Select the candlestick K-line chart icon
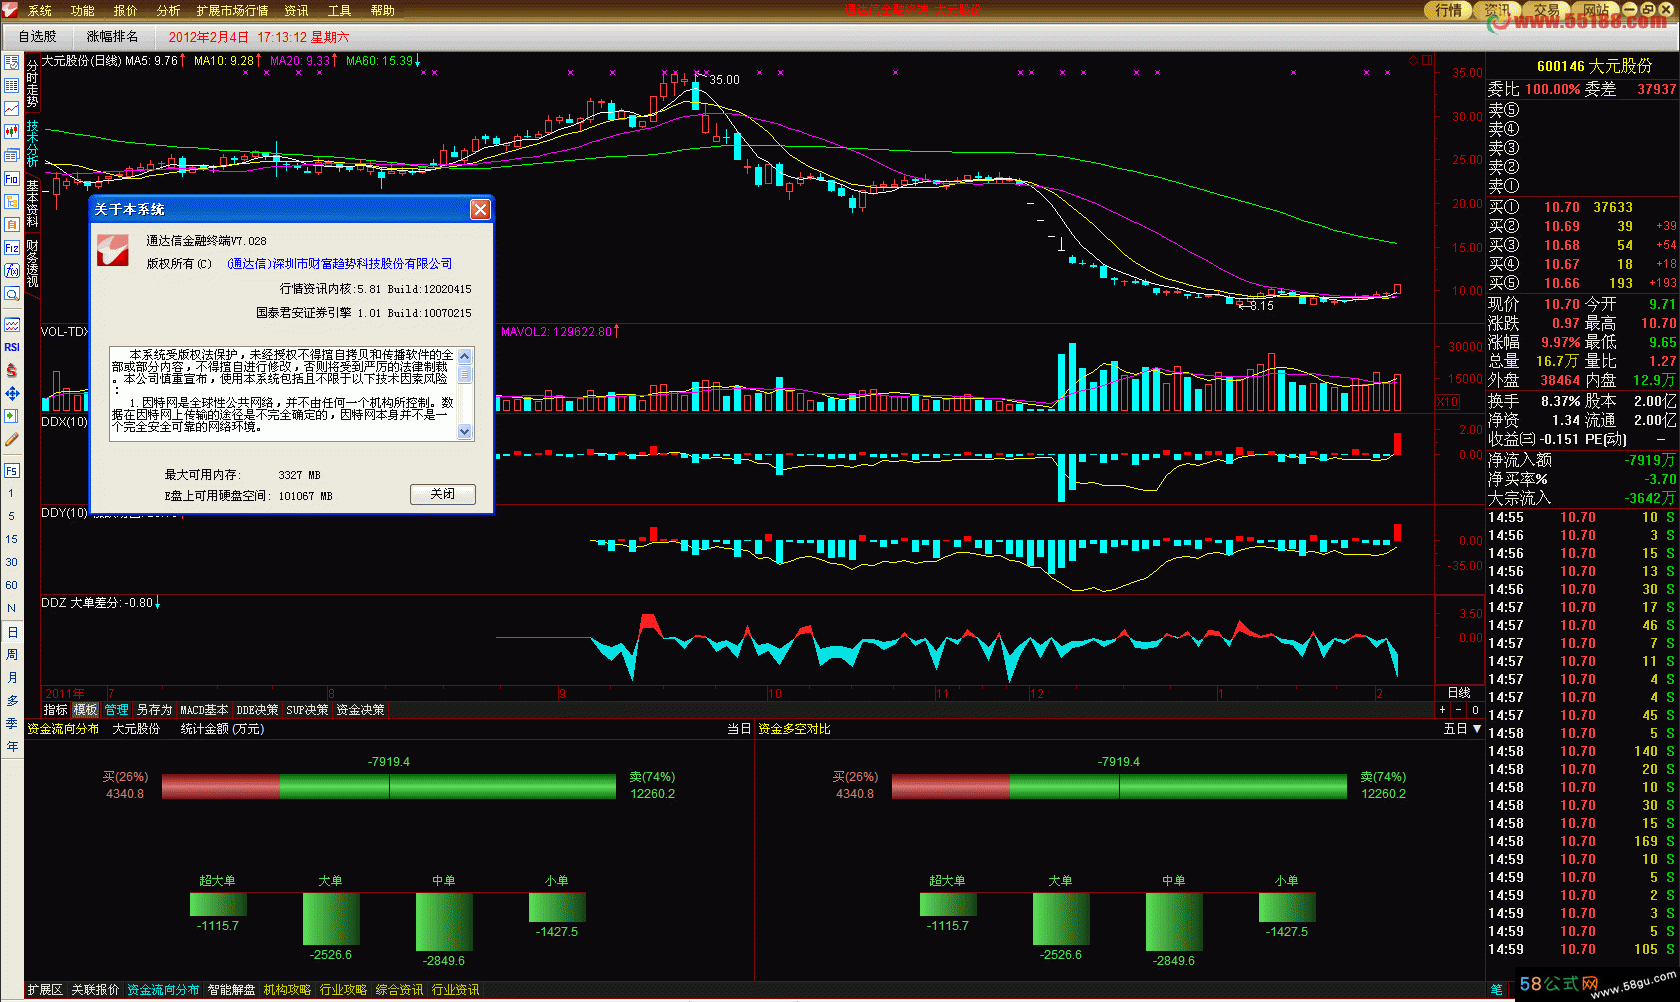Screen dimensions: 1680x1002 (12, 131)
